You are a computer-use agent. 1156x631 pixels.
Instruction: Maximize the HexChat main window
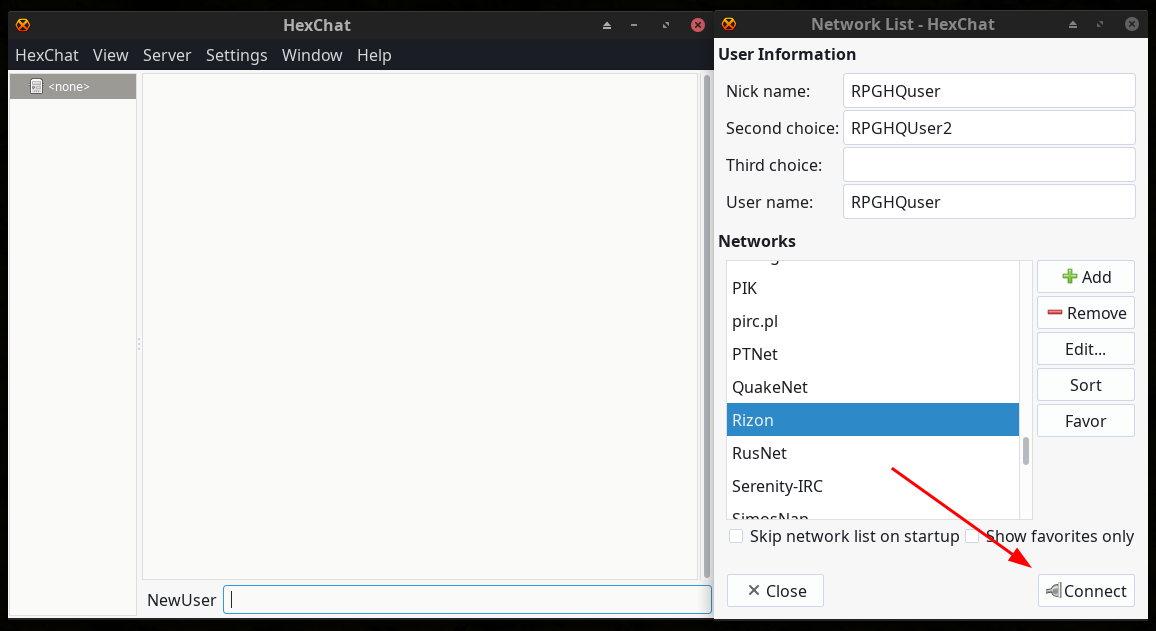point(666,25)
